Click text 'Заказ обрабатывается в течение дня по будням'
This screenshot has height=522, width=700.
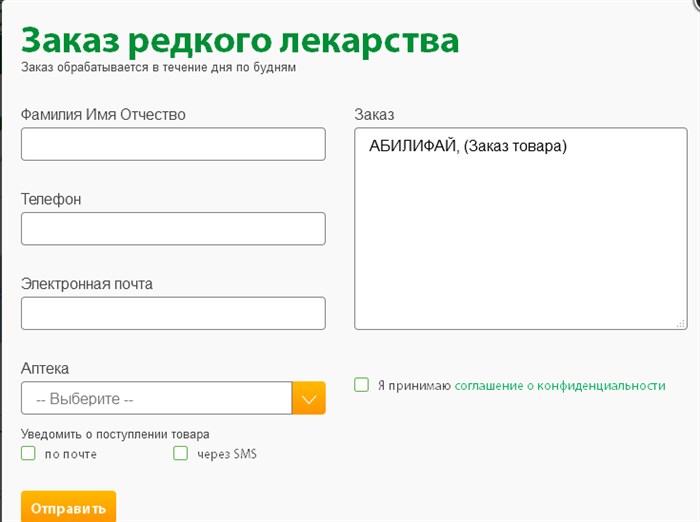coord(158,67)
